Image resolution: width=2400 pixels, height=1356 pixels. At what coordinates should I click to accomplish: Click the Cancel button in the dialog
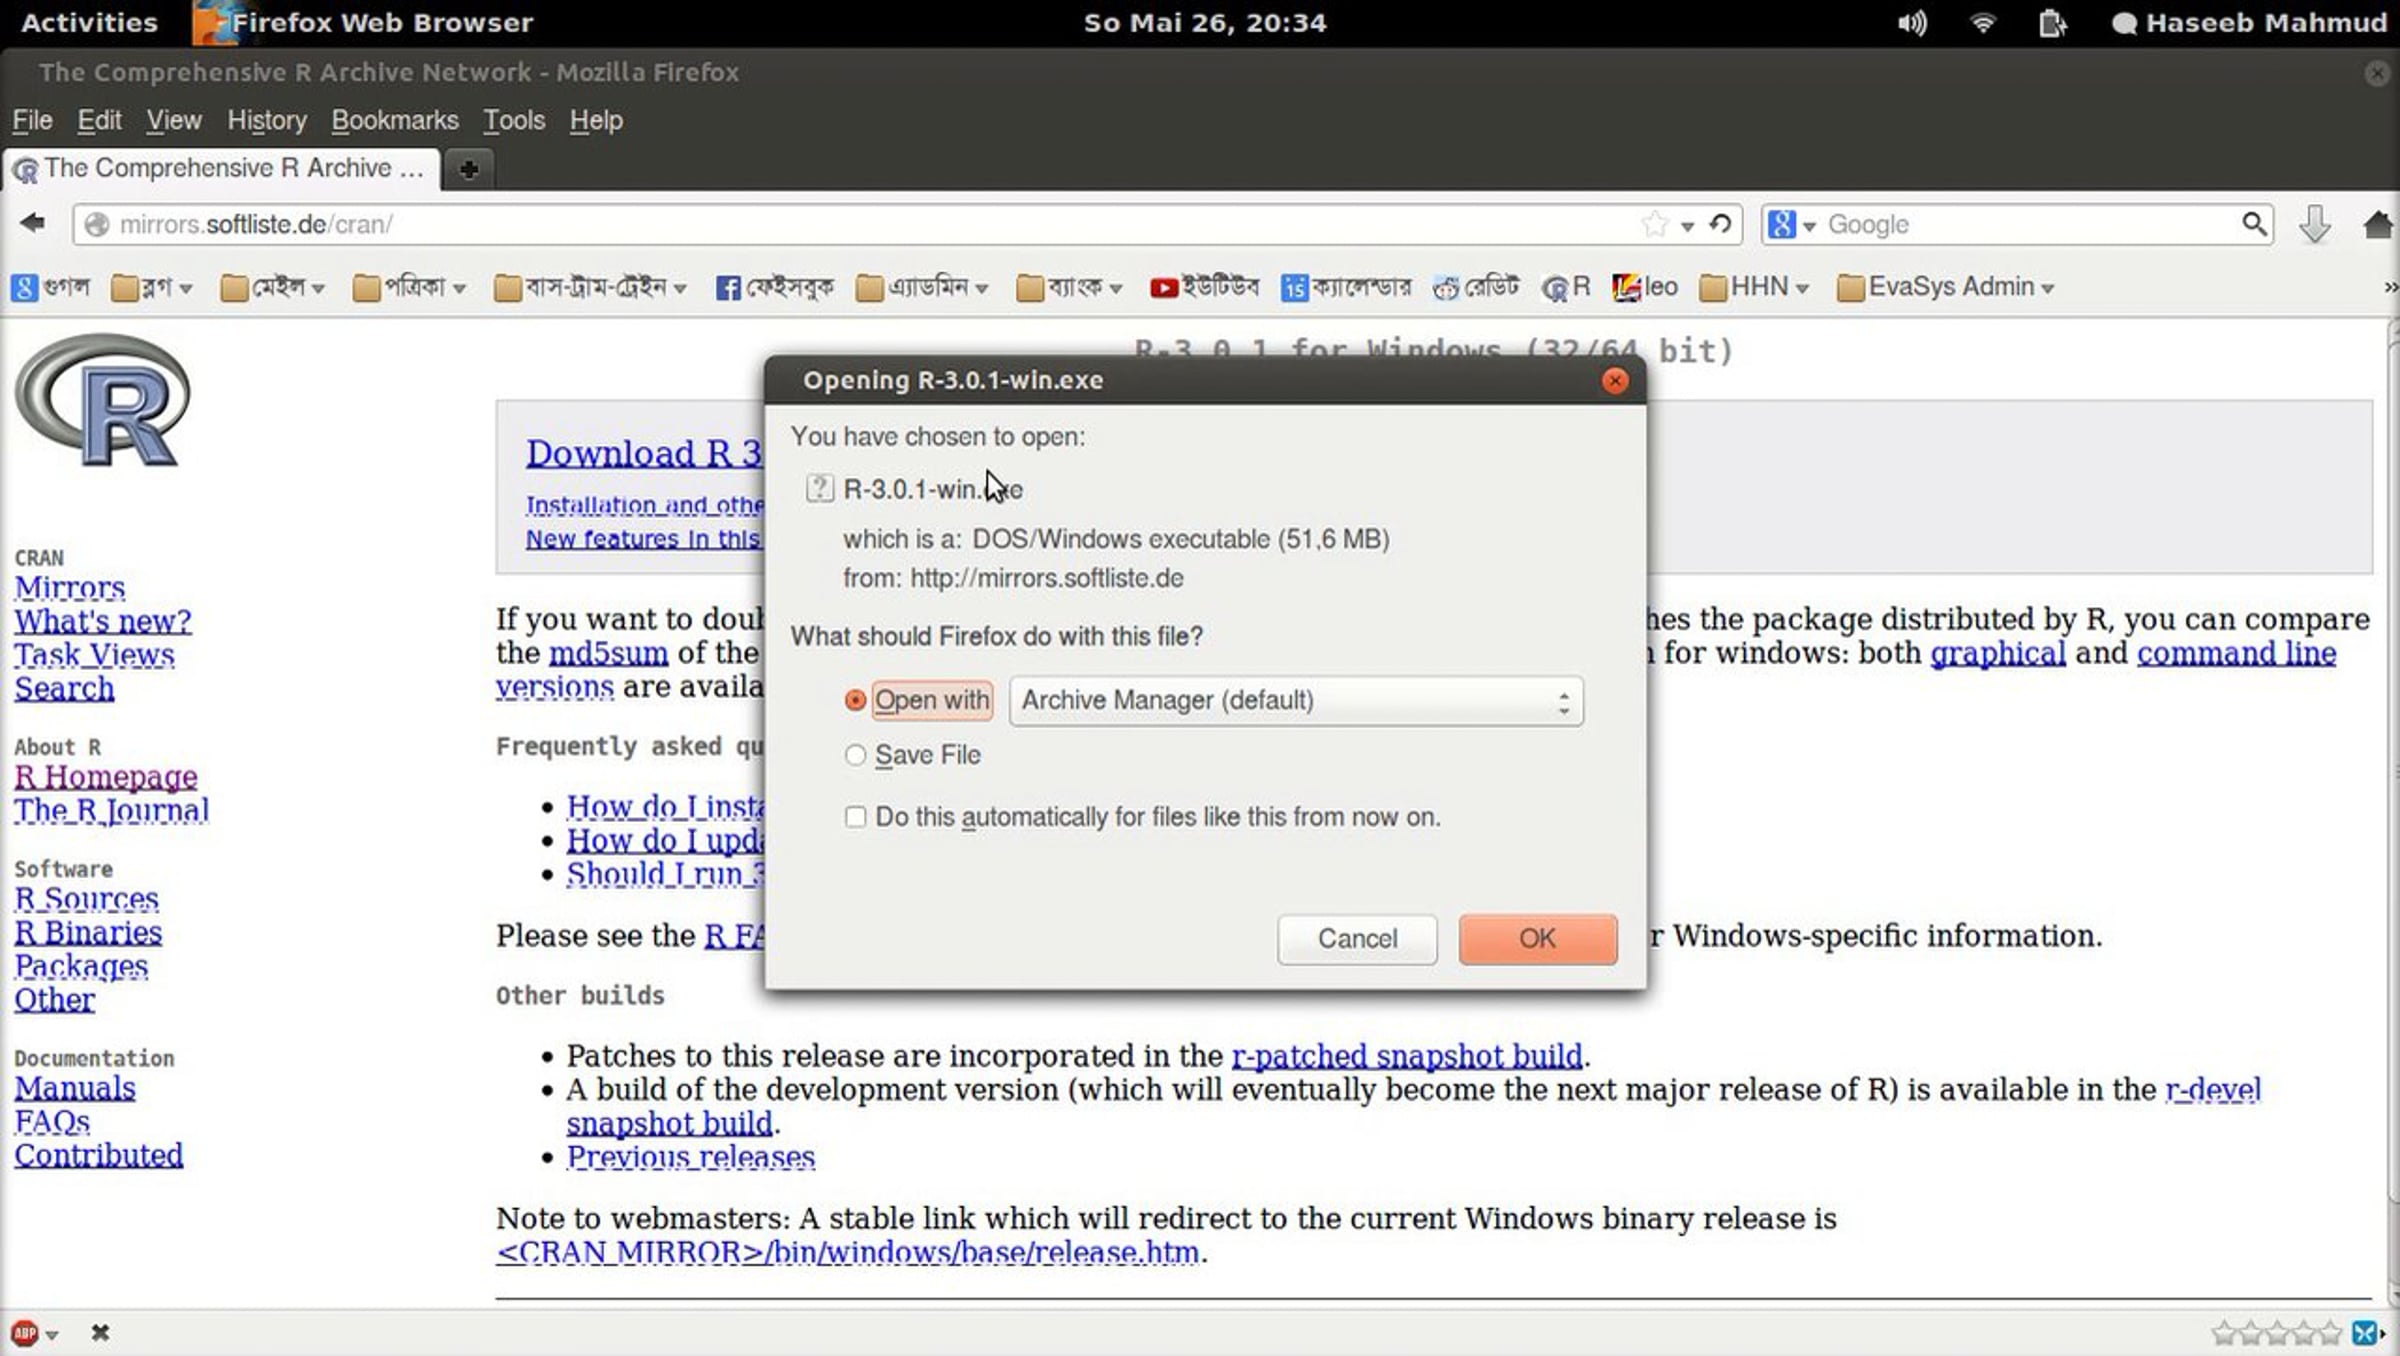point(1357,939)
